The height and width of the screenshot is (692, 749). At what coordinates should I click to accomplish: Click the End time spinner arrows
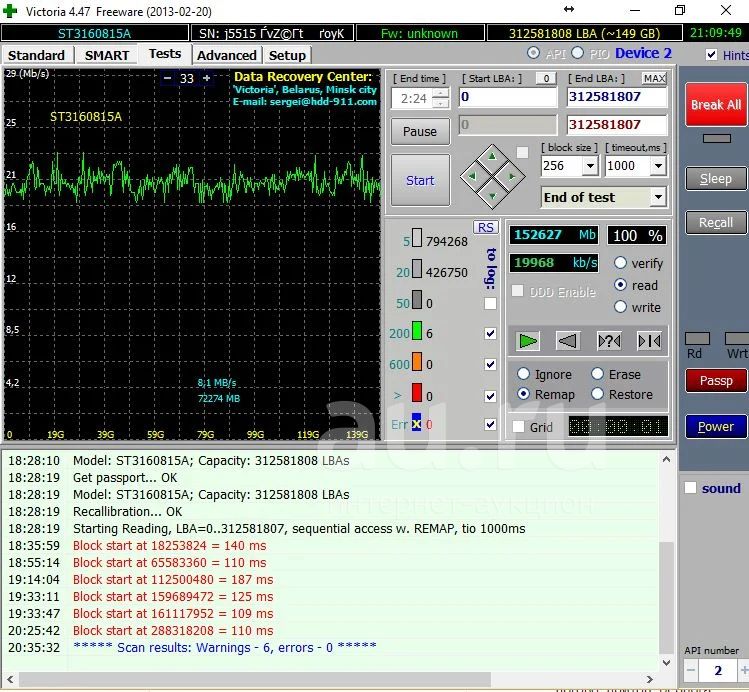pyautogui.click(x=441, y=98)
